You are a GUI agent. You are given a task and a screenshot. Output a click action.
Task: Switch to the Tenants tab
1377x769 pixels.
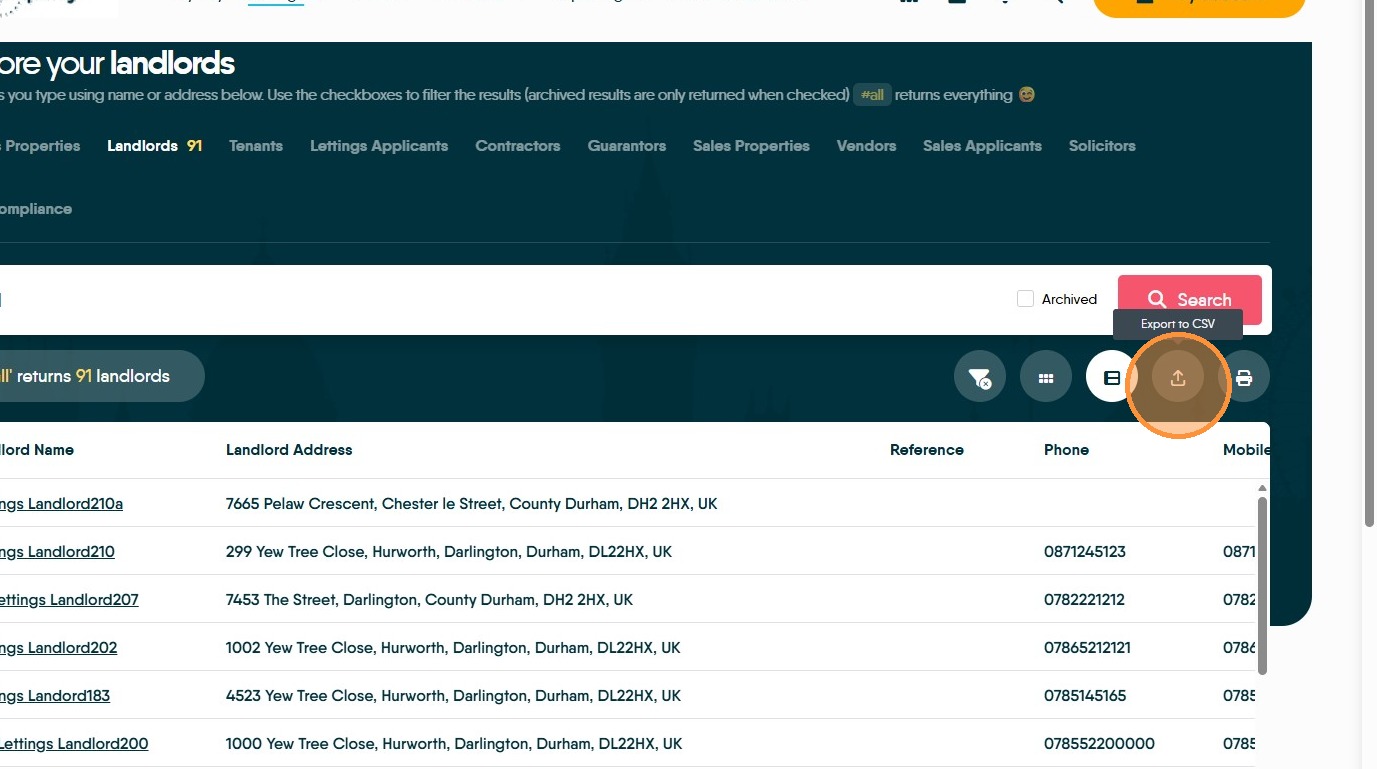(x=256, y=146)
